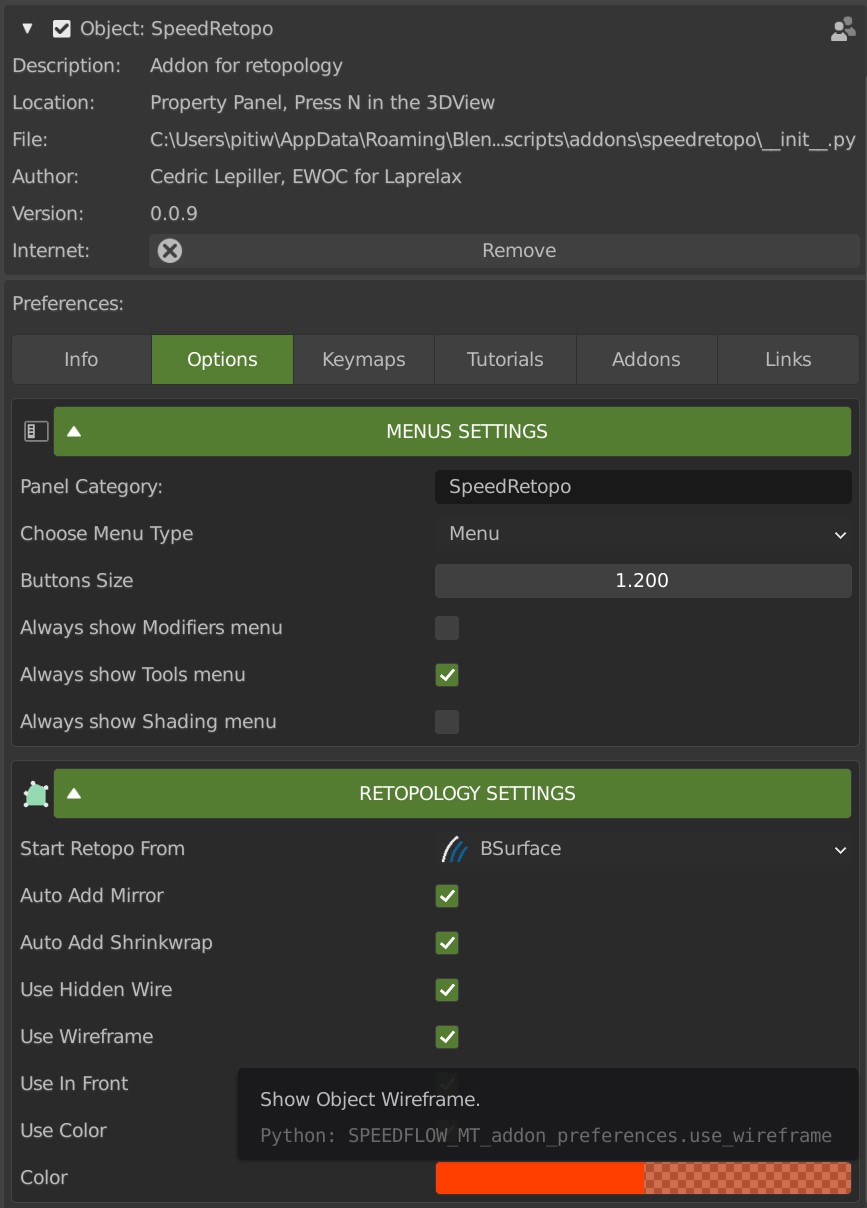Toggle Auto Add Mirror checkbox

[447, 896]
